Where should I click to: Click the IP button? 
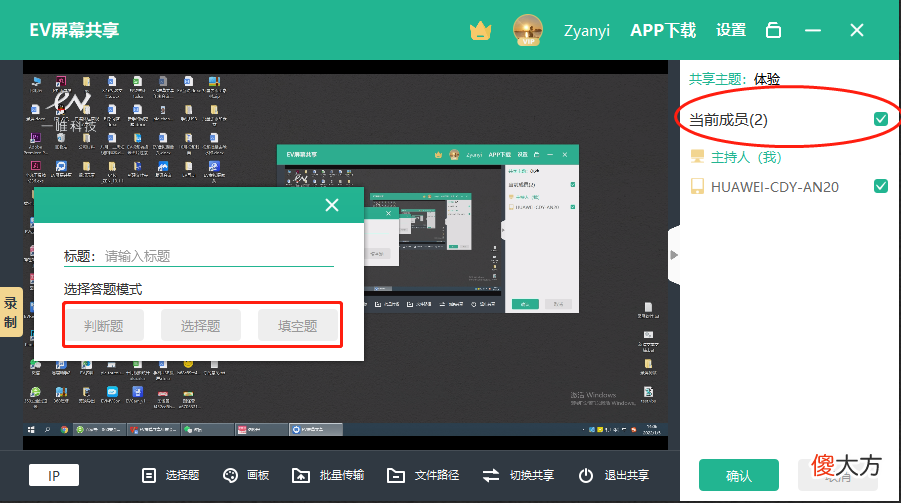(x=54, y=475)
